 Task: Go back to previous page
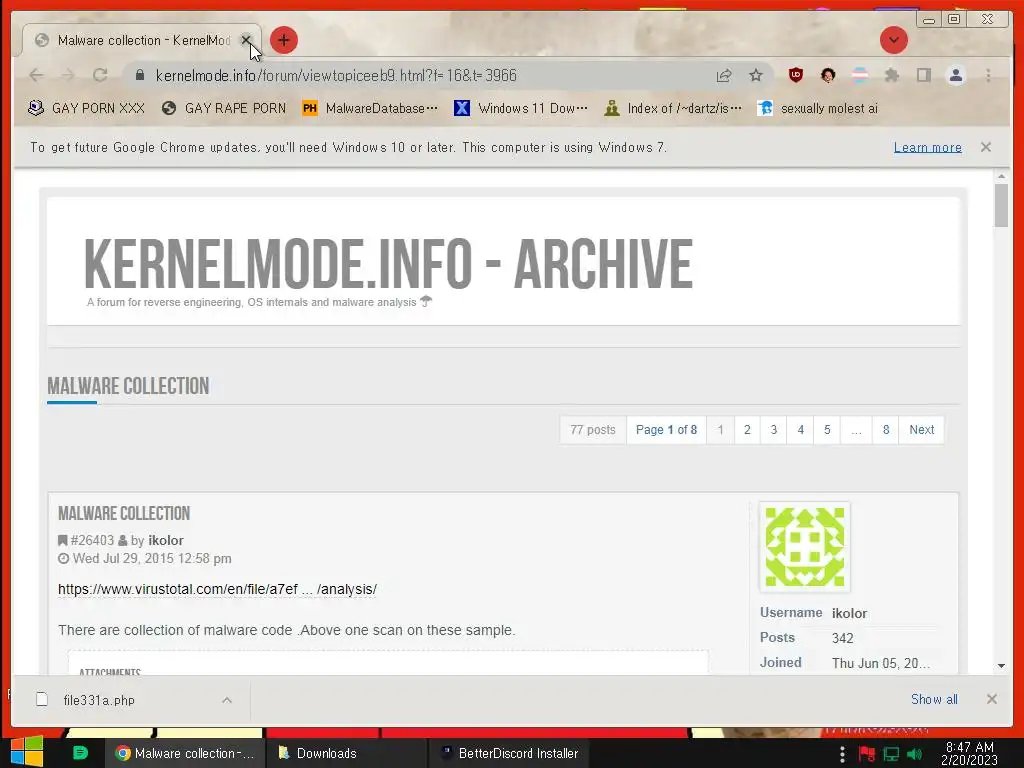click(37, 76)
